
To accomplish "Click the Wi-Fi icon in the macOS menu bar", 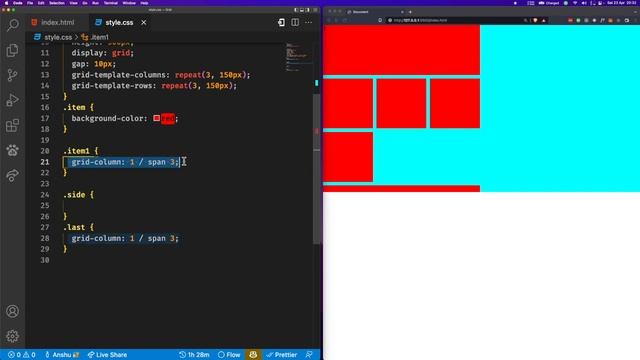I will 575,3.
